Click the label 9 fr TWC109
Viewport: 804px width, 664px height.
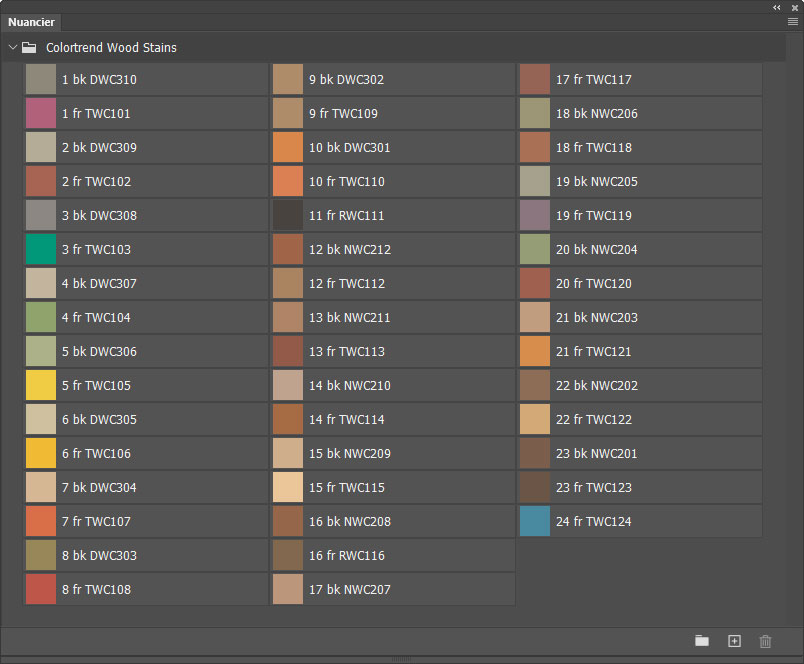[x=344, y=113]
